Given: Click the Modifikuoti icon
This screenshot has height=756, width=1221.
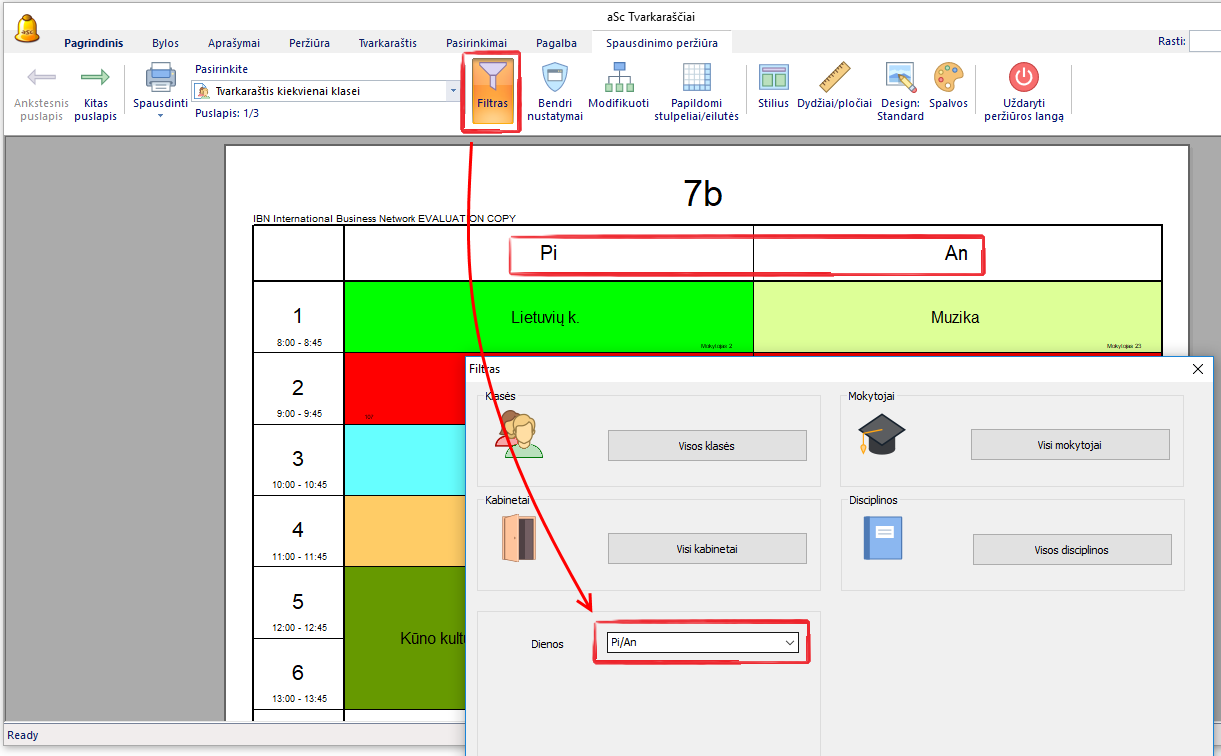Looking at the screenshot, I should pos(618,78).
